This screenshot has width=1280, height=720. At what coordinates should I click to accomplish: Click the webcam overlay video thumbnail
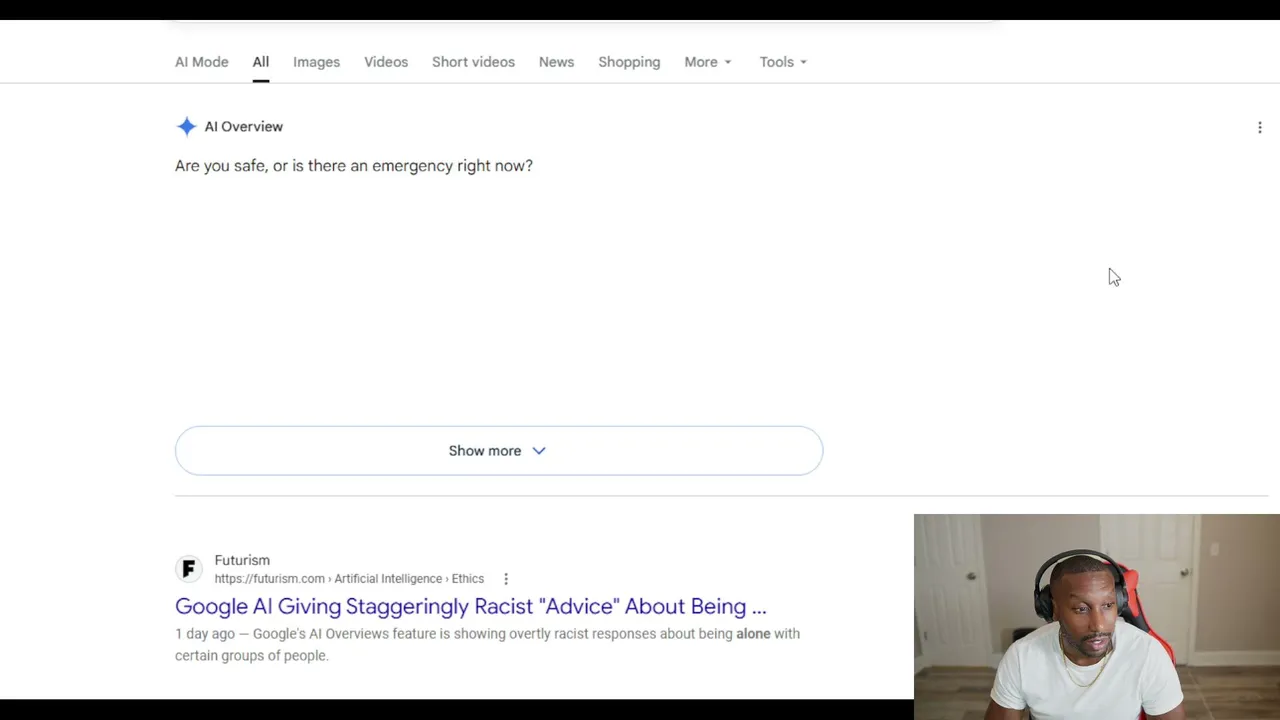click(1097, 616)
